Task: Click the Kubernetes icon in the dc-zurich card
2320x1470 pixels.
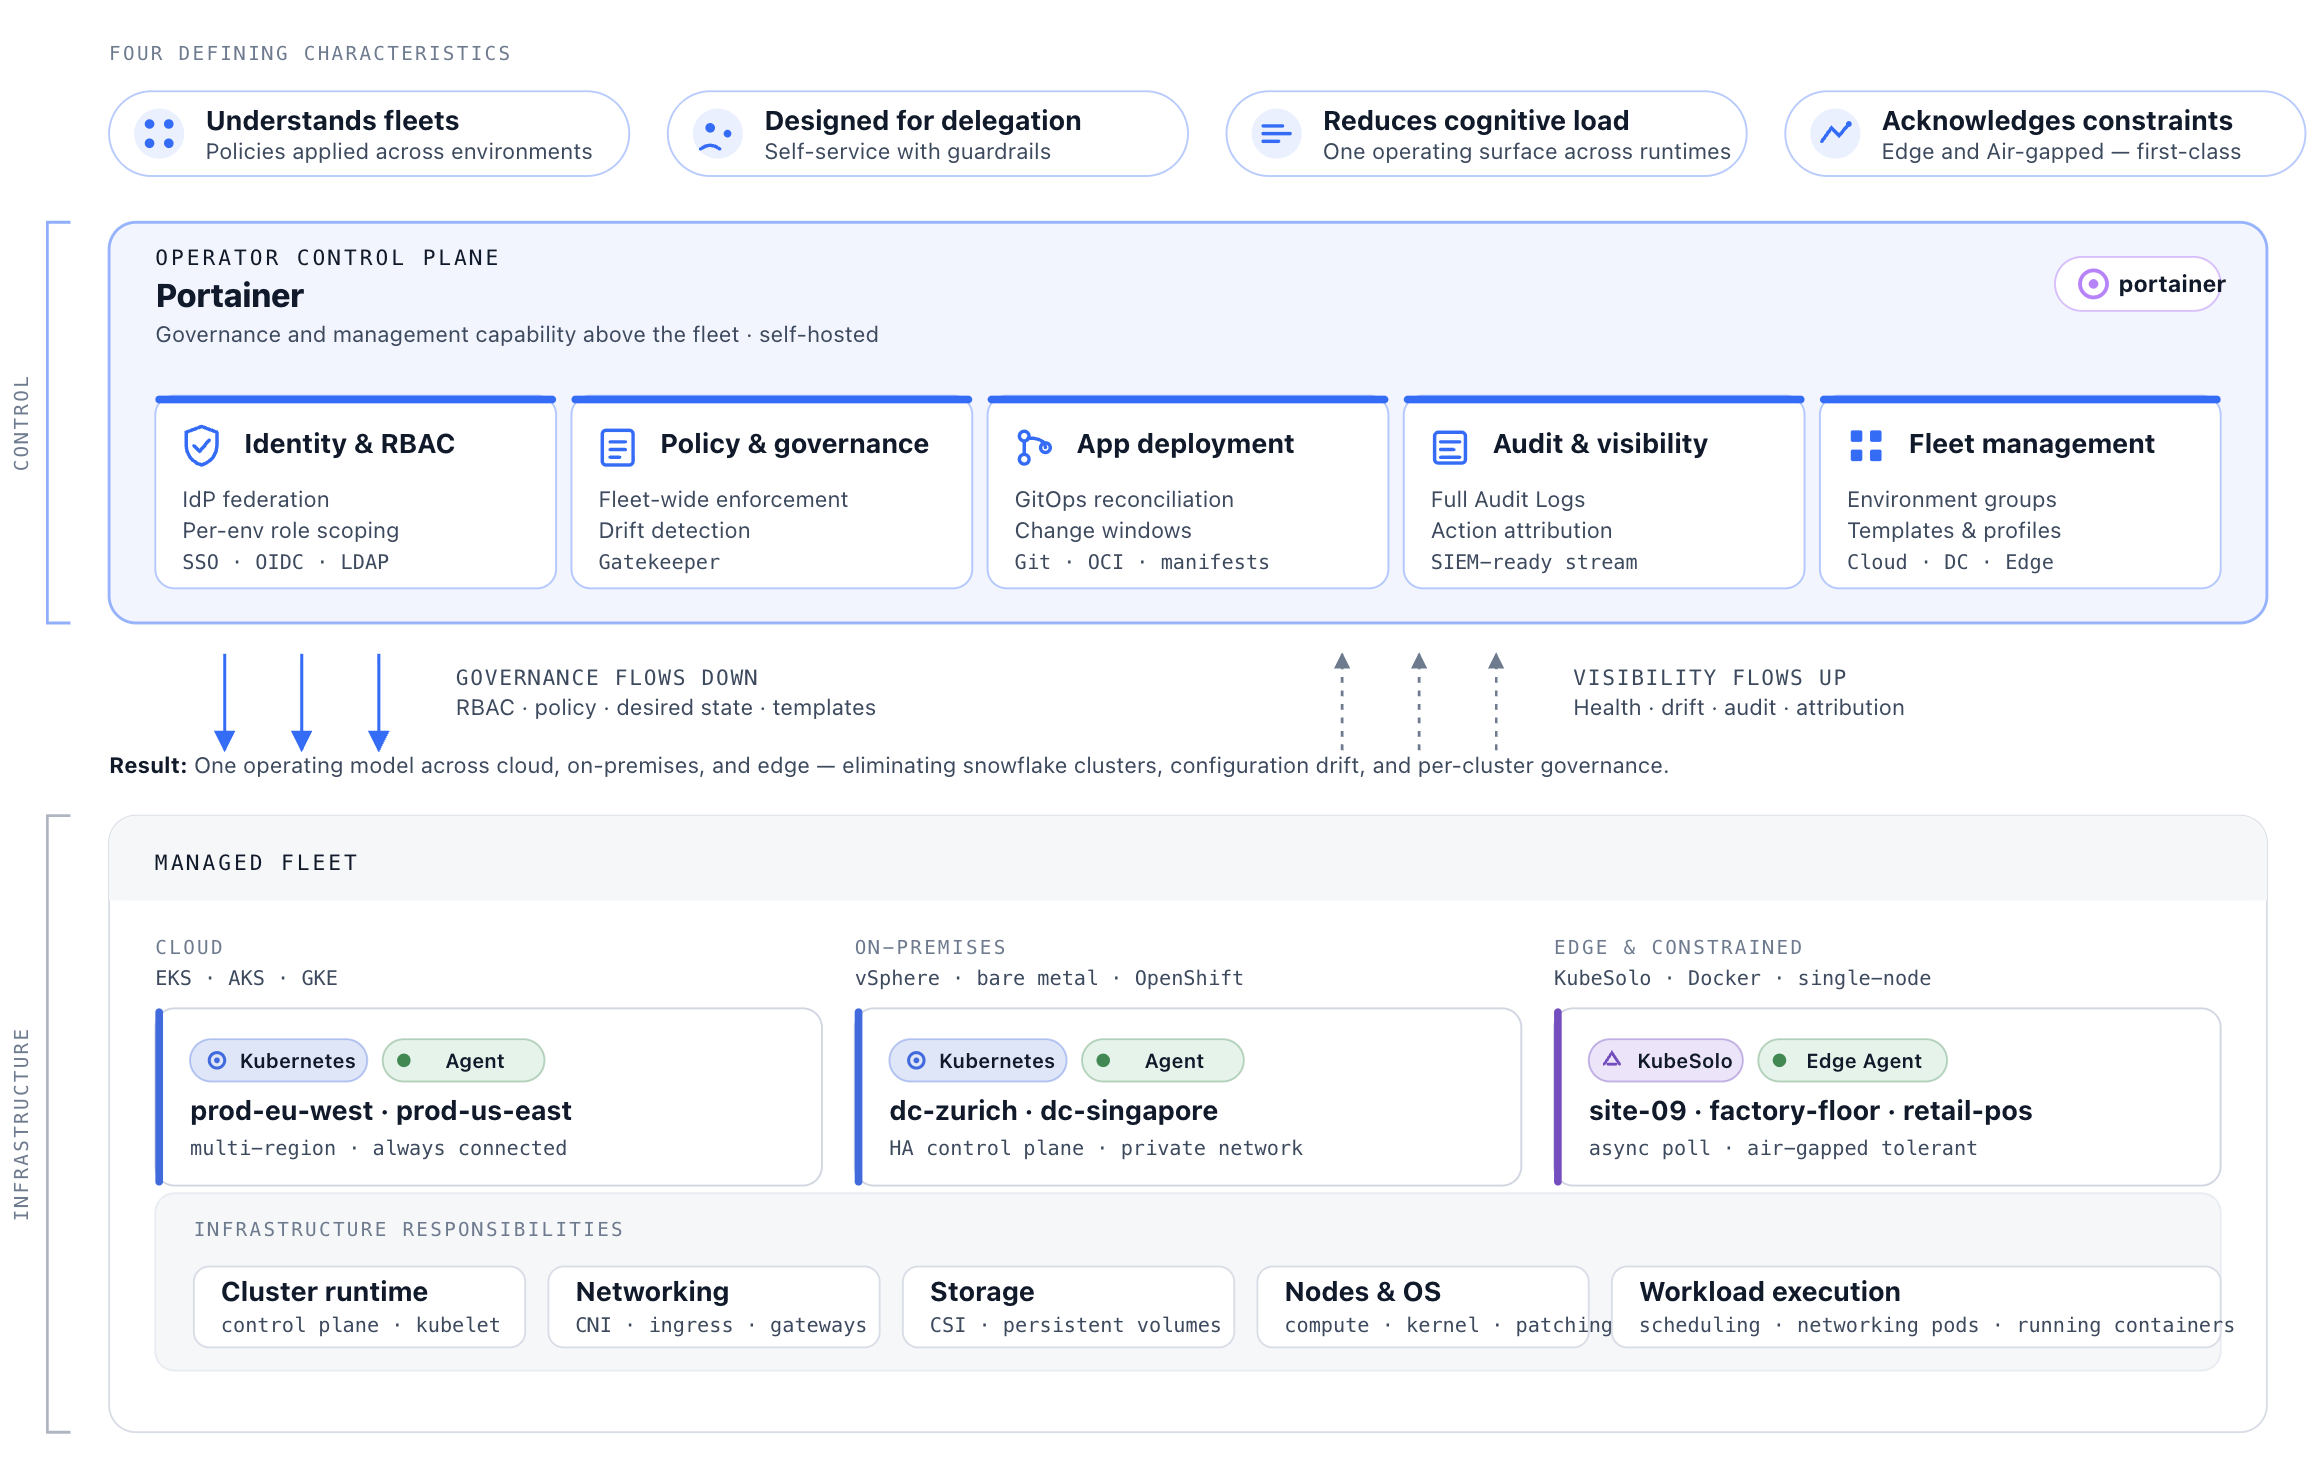Action: click(x=916, y=1060)
